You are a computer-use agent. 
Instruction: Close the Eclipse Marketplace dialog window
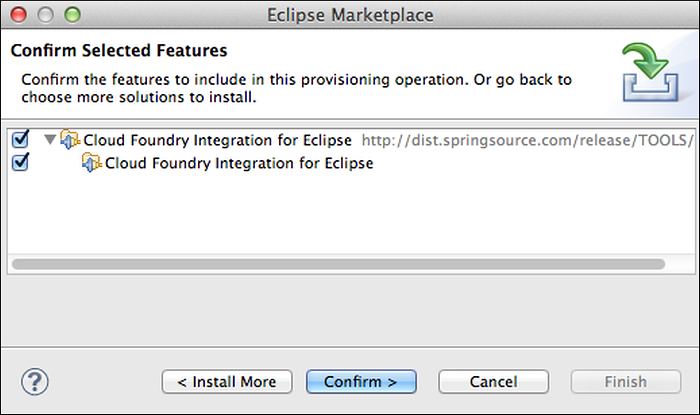[22, 15]
